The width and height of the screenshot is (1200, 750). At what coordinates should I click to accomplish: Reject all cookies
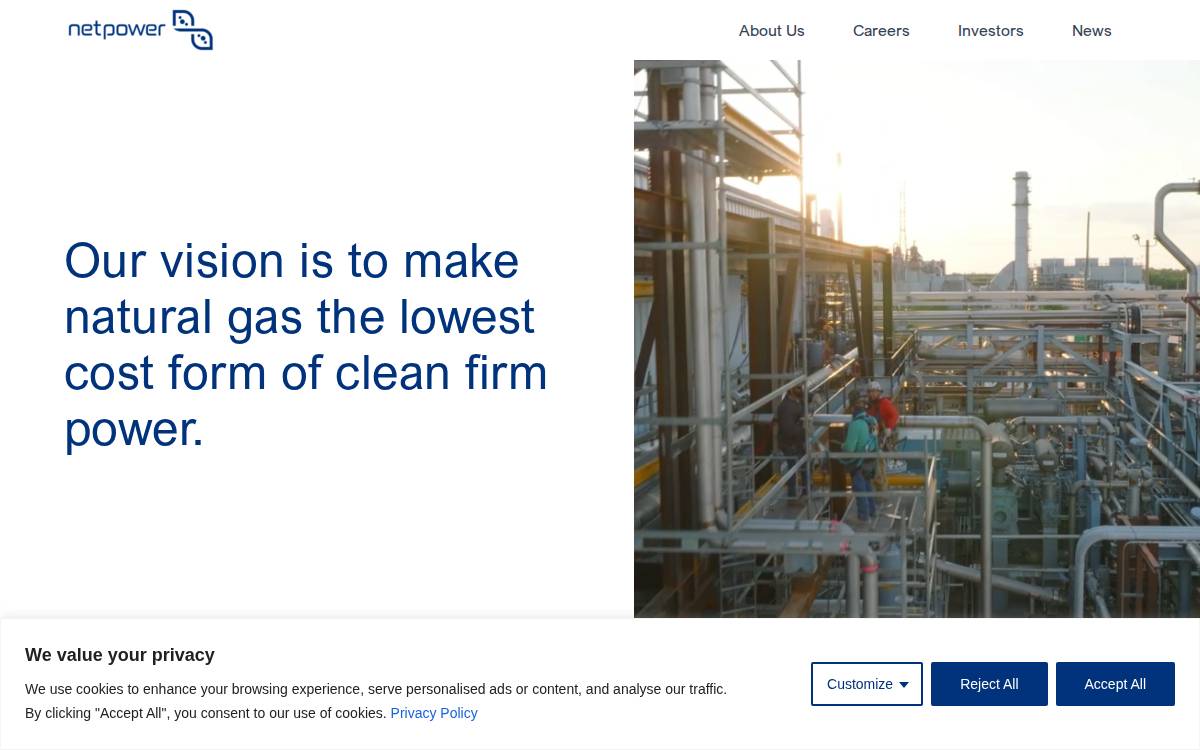pyautogui.click(x=989, y=684)
